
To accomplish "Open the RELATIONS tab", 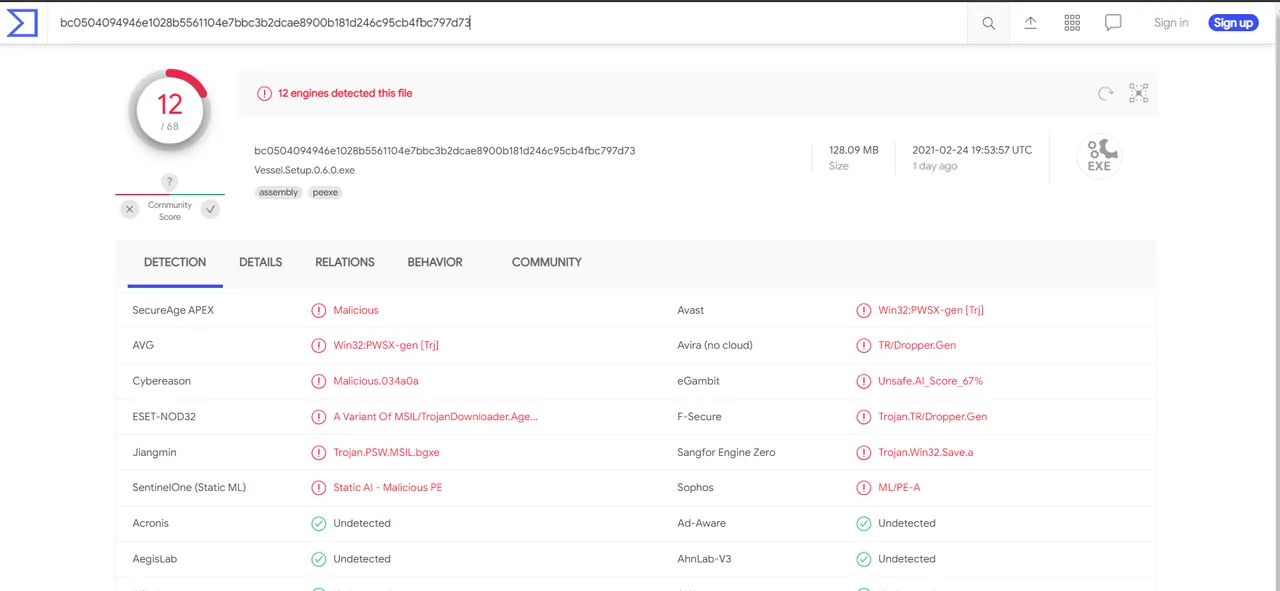I will (x=345, y=262).
